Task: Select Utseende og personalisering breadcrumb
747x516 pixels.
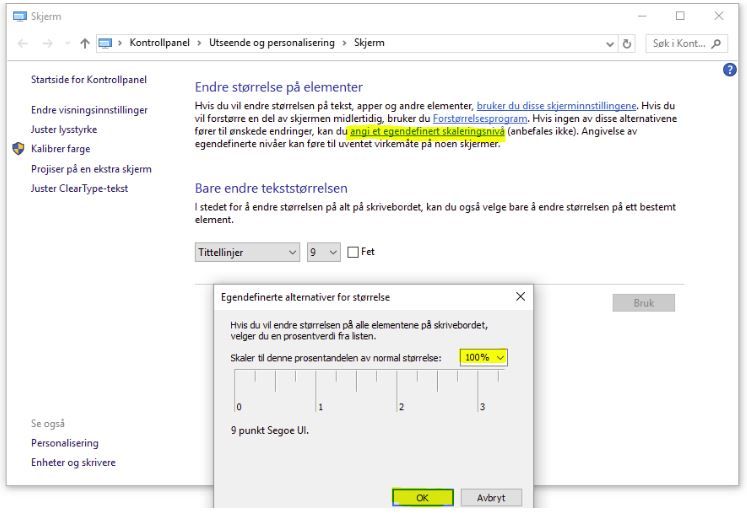Action: tap(272, 43)
